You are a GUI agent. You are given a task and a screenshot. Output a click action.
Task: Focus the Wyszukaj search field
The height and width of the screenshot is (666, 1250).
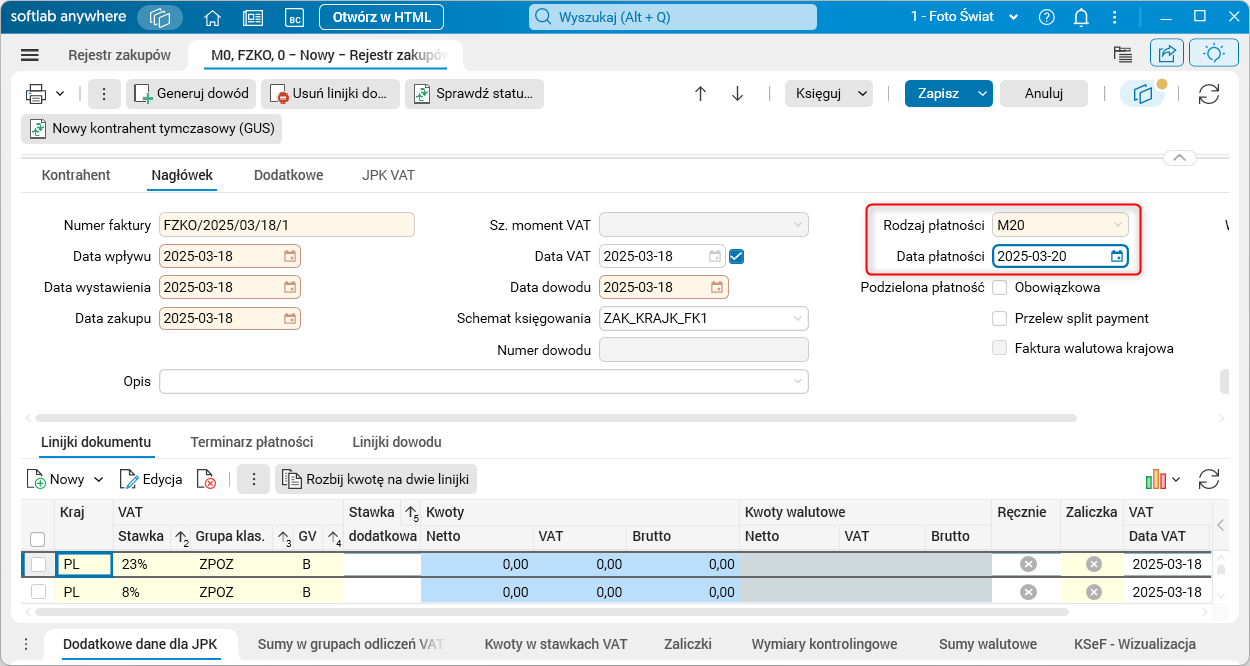673,17
